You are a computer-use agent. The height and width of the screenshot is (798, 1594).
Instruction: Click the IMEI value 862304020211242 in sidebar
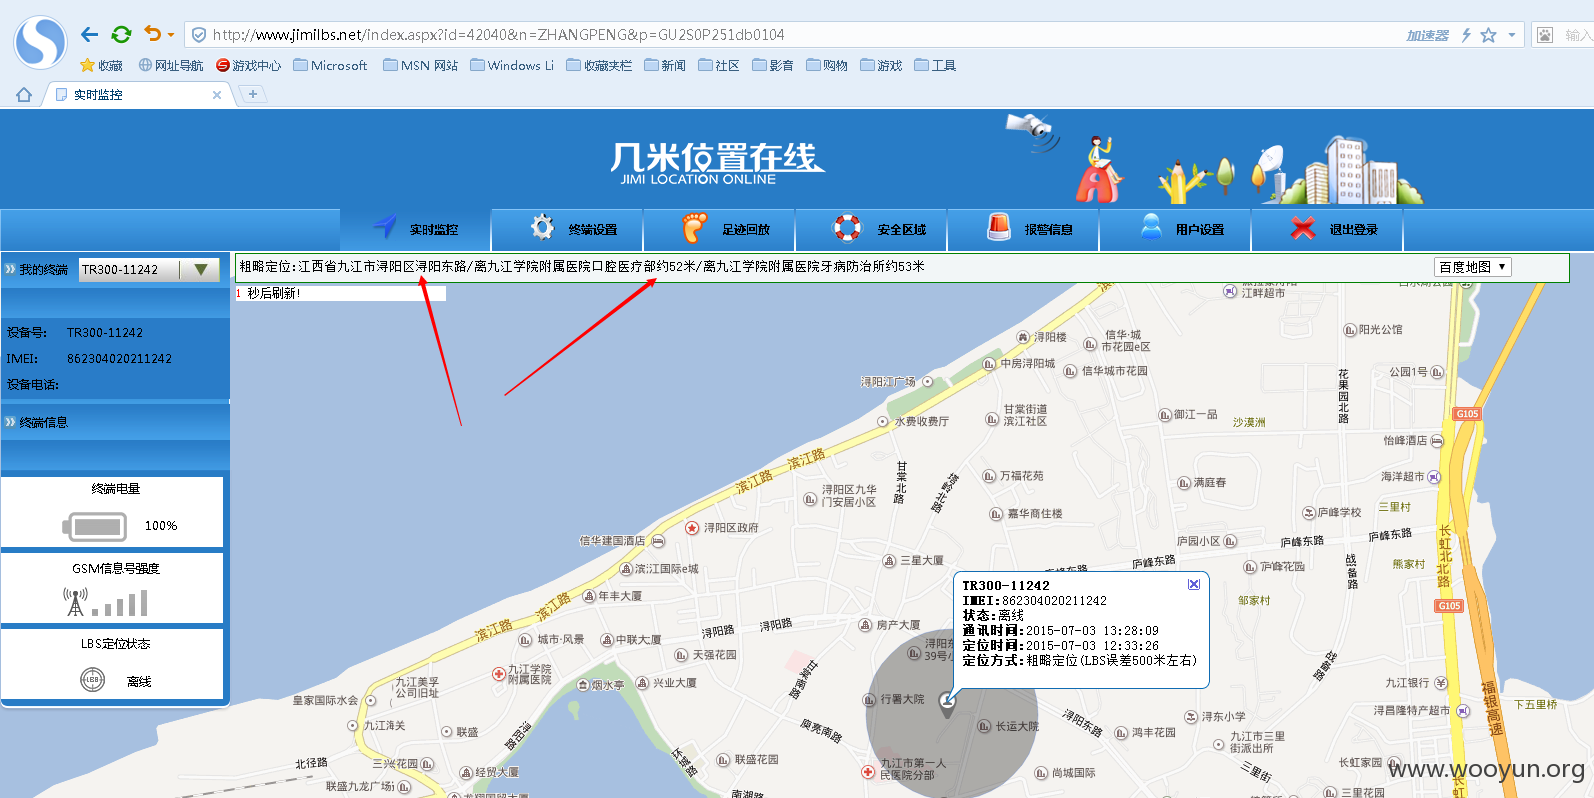[x=119, y=358]
